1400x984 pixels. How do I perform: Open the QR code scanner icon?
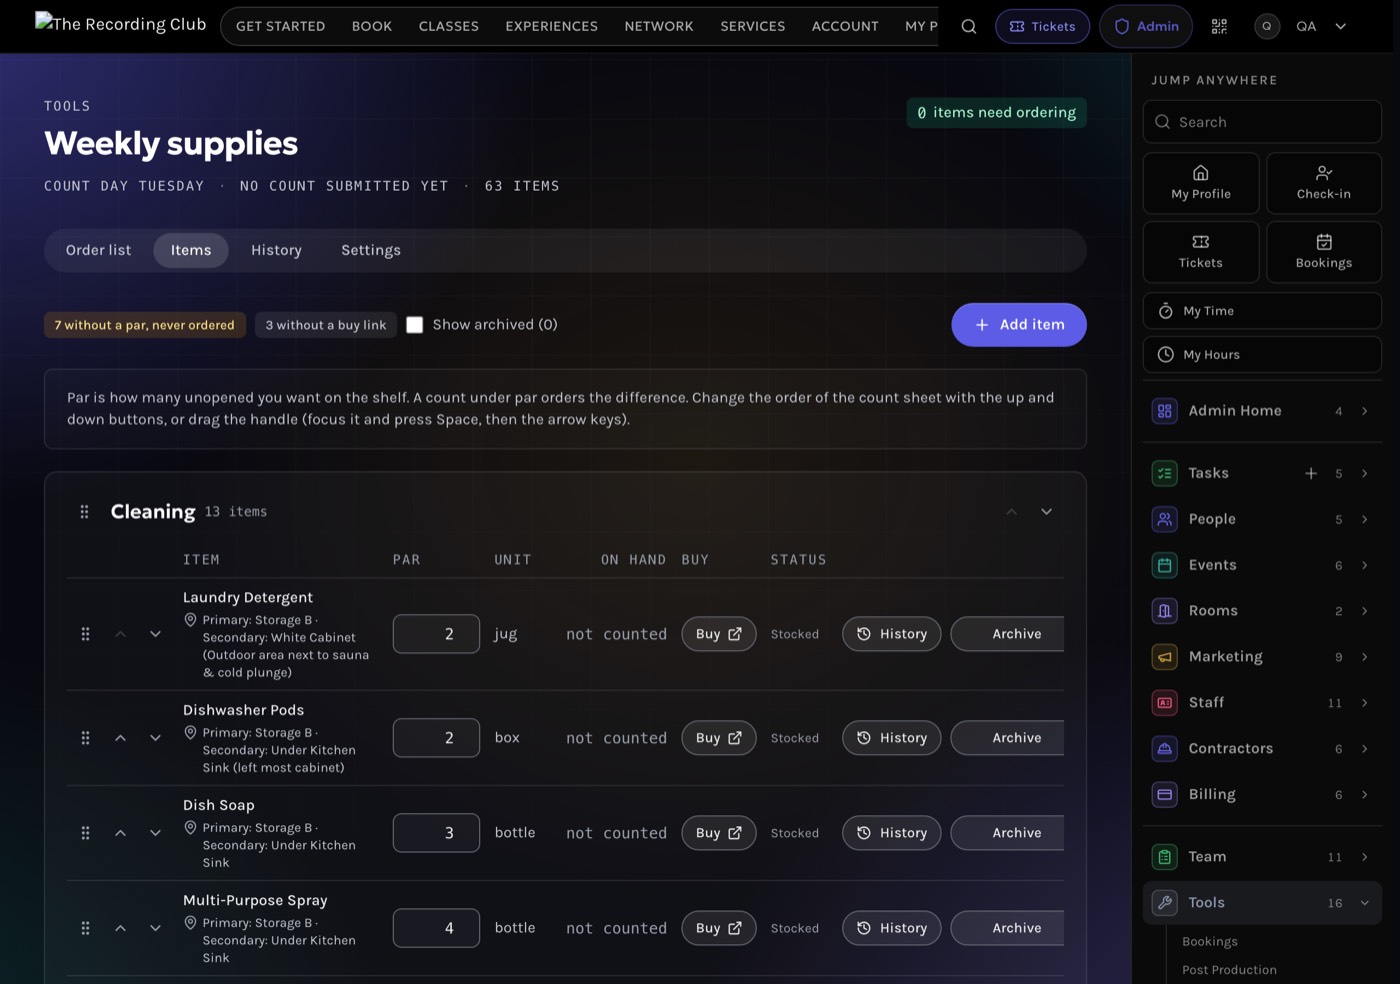(1219, 27)
